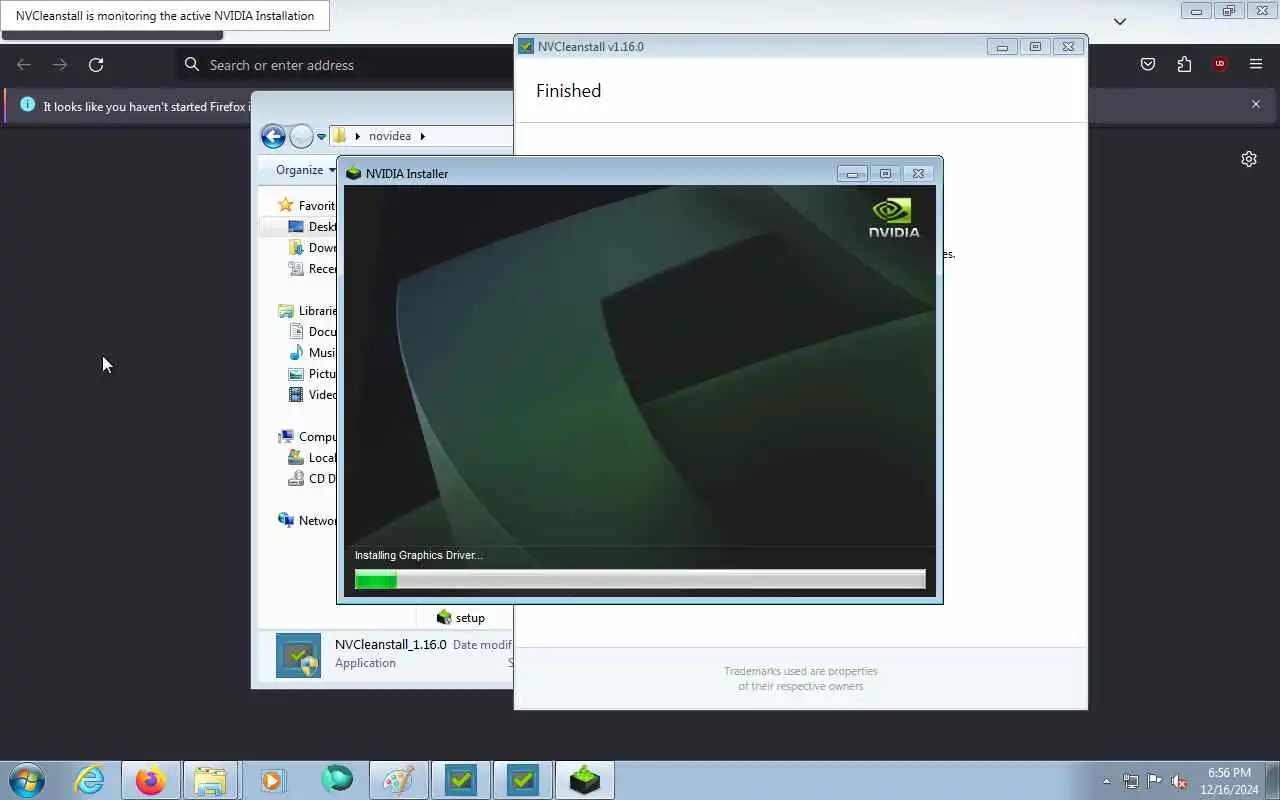Minimize the NVCleanstall v1.16.0 window
The width and height of the screenshot is (1280, 800).
pos(1002,47)
